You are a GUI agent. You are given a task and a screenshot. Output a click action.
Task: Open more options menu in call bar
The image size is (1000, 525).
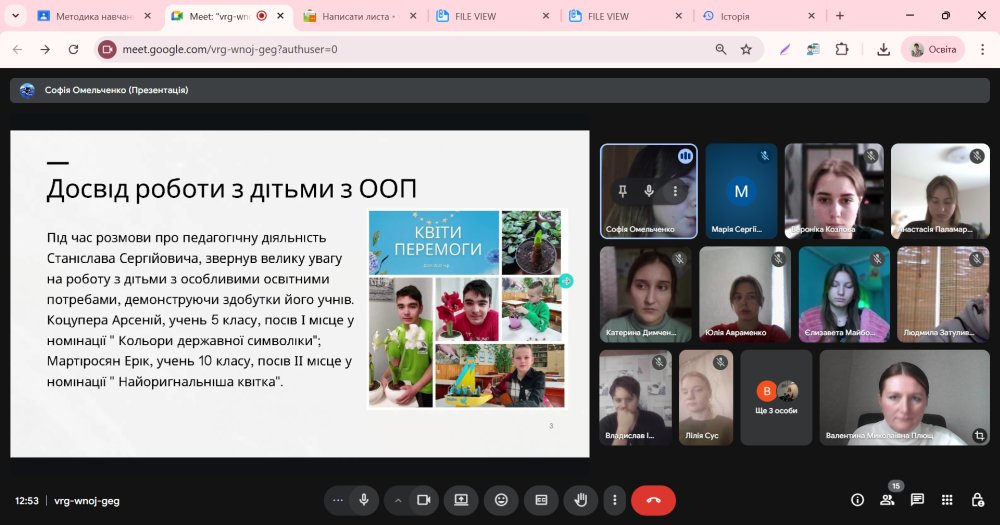coord(615,500)
